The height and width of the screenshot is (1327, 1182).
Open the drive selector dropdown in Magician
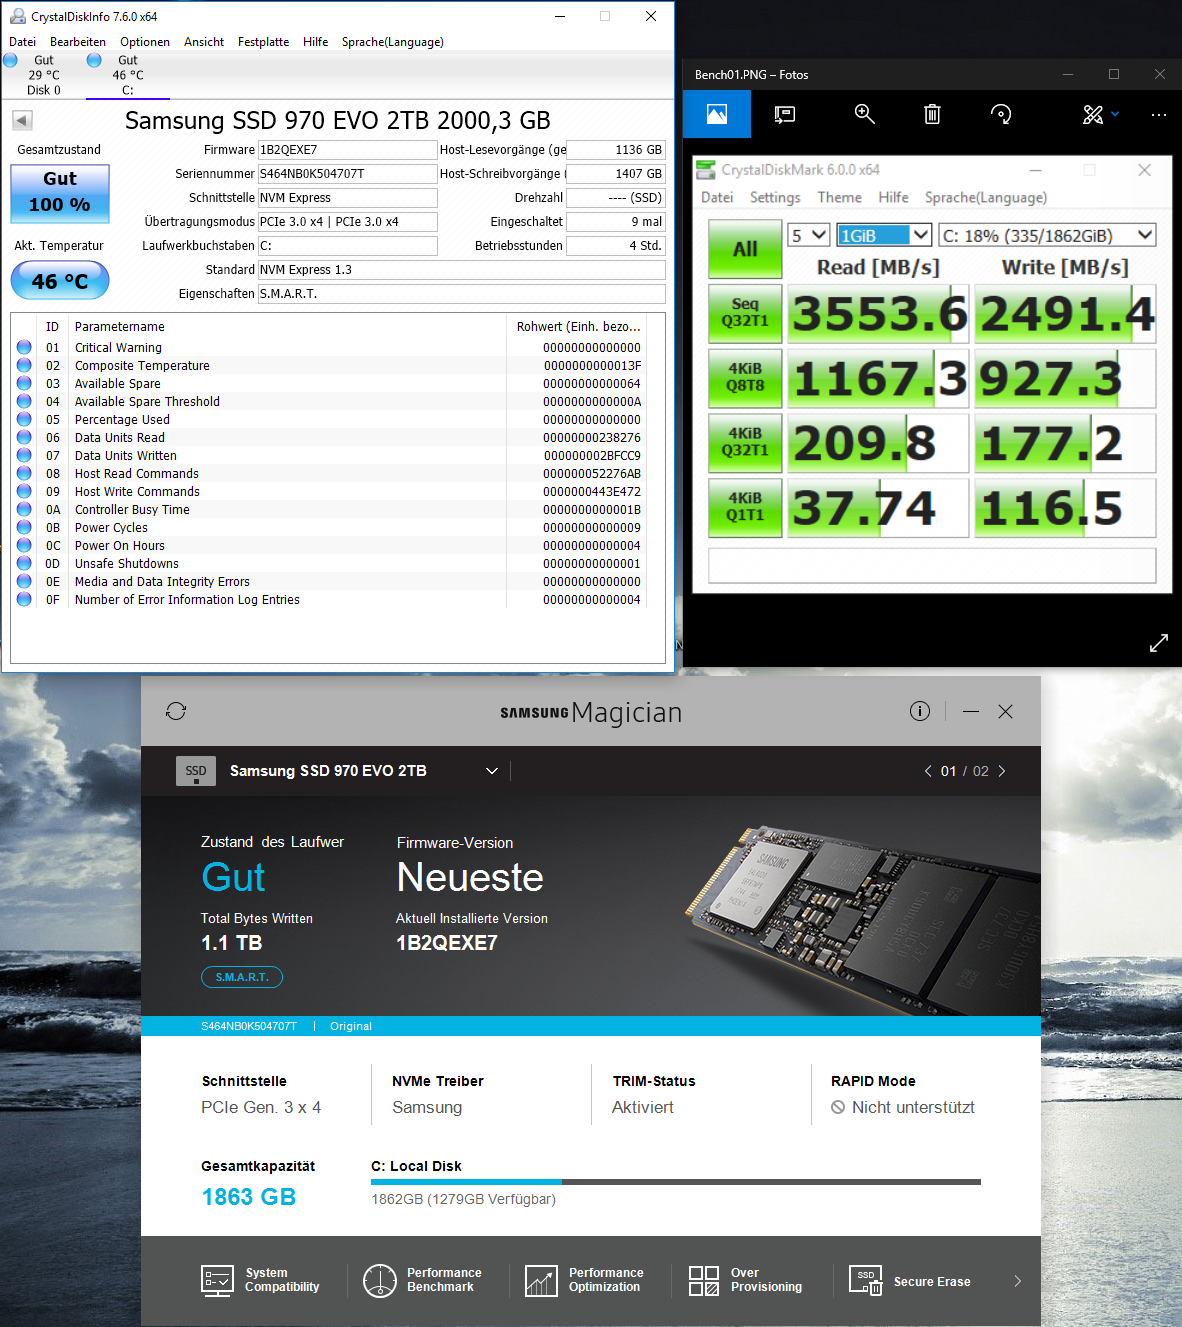pos(492,771)
